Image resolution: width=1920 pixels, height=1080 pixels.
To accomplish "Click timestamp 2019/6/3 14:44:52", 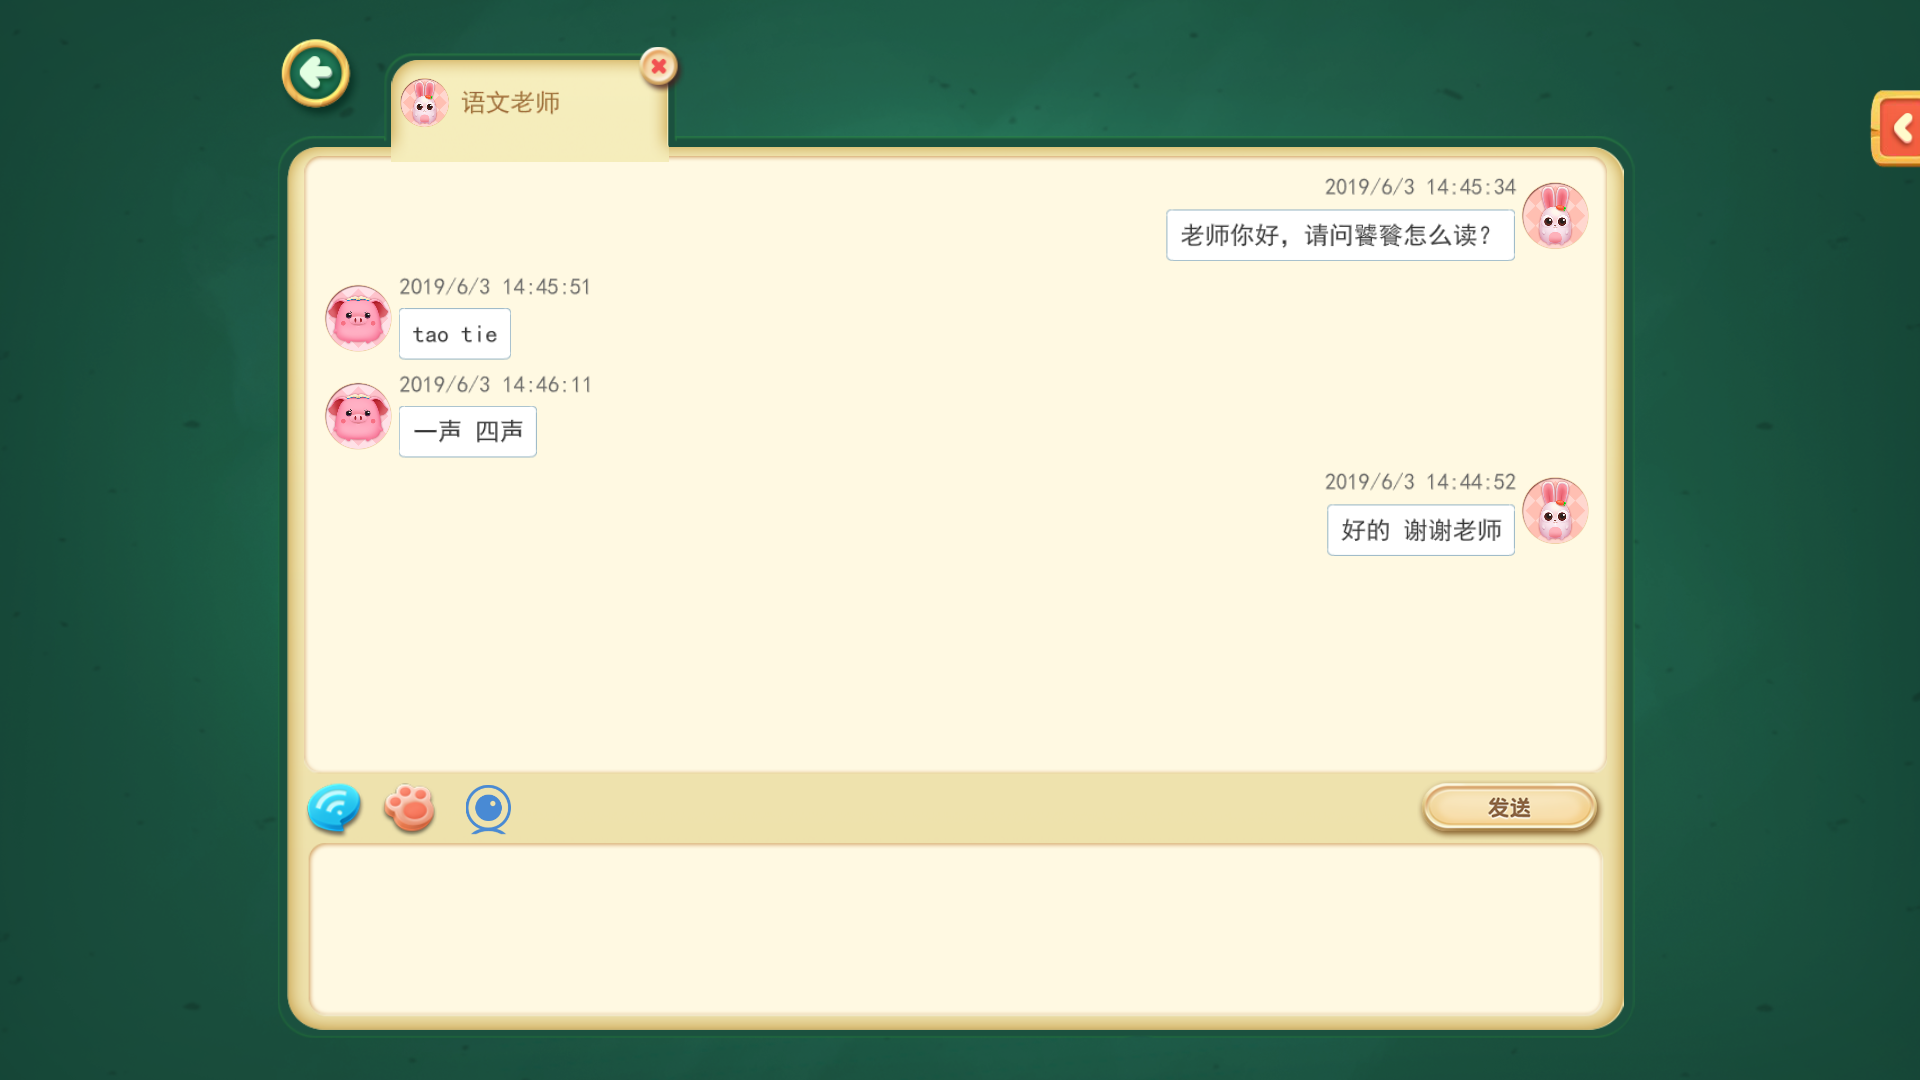I will point(1420,482).
